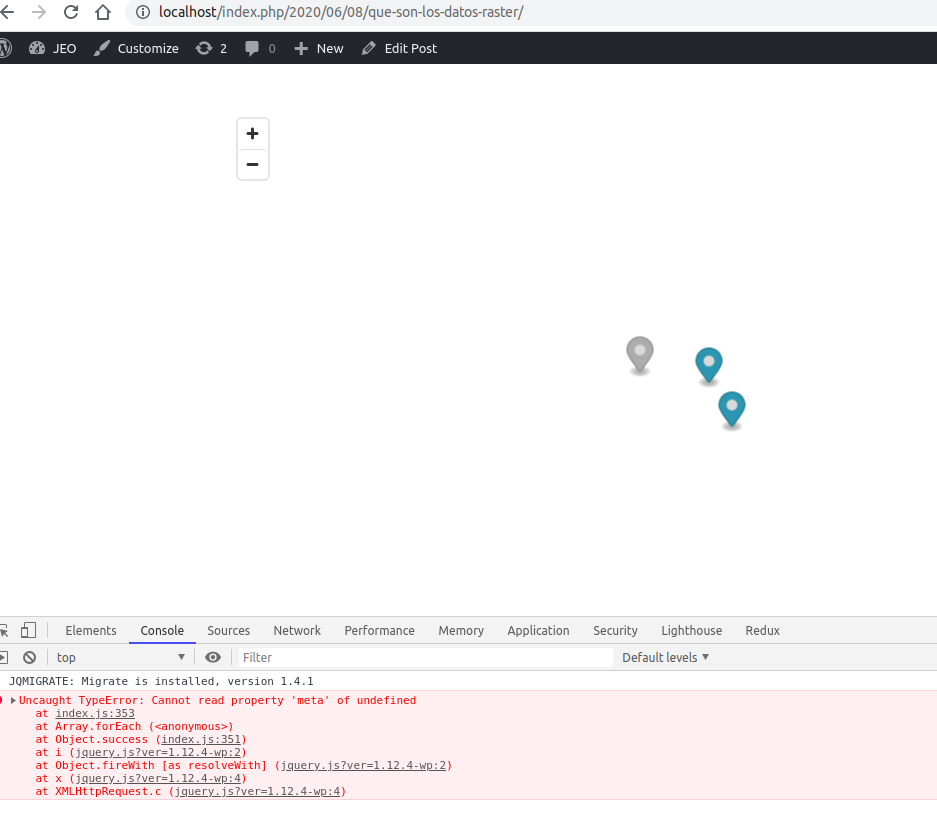937x826 pixels.
Task: Activate the inspect element picker icon
Action: [x=4, y=631]
